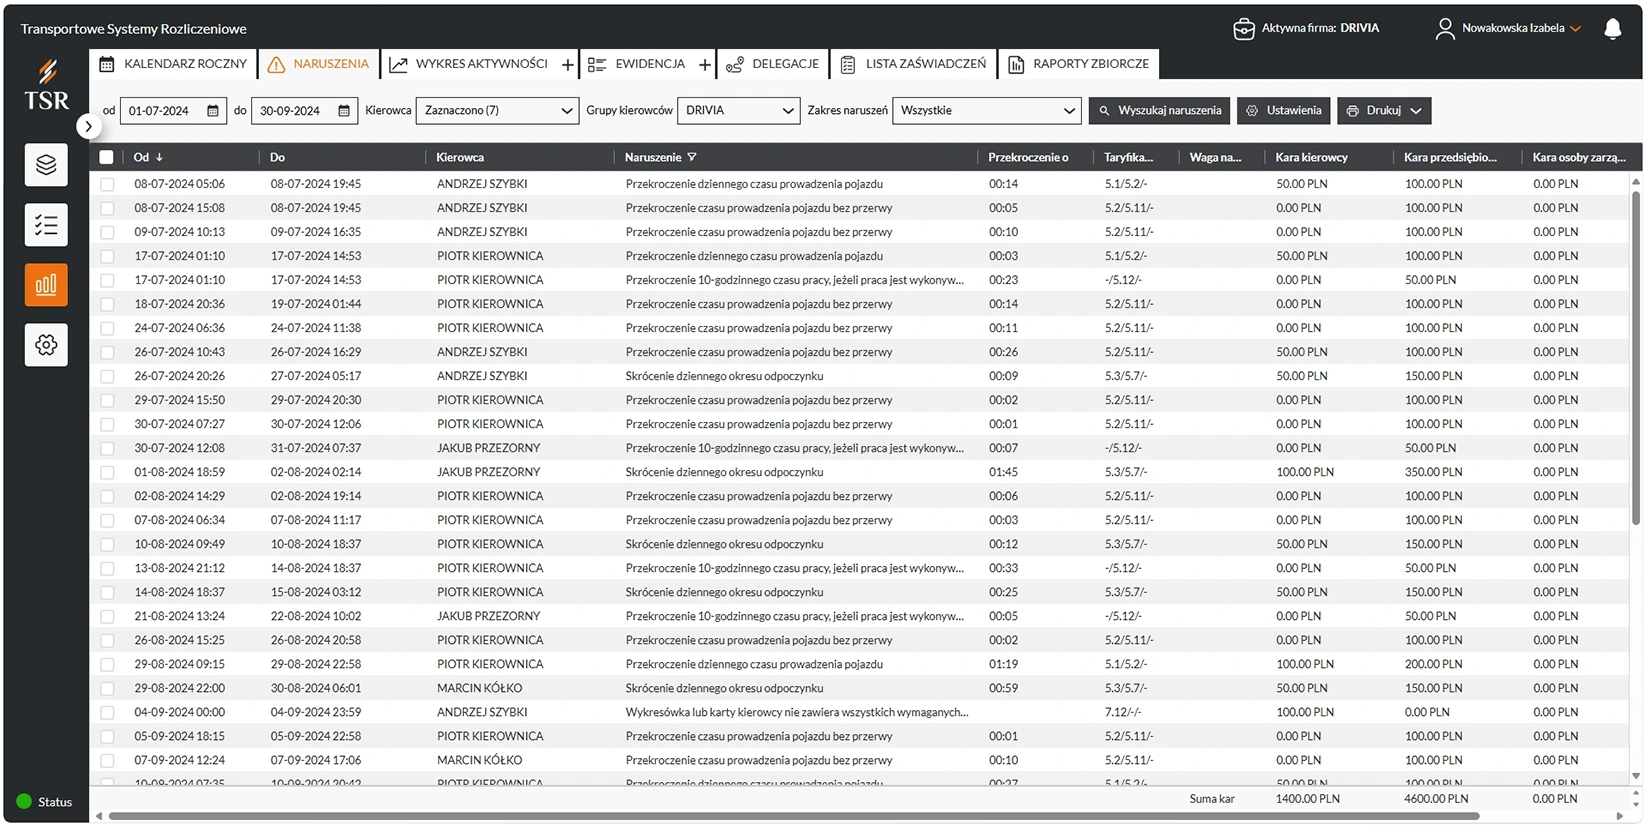This screenshot has height=825, width=1644.
Task: Sort by the Przekroczenie o column header
Action: pyautogui.click(x=1028, y=157)
